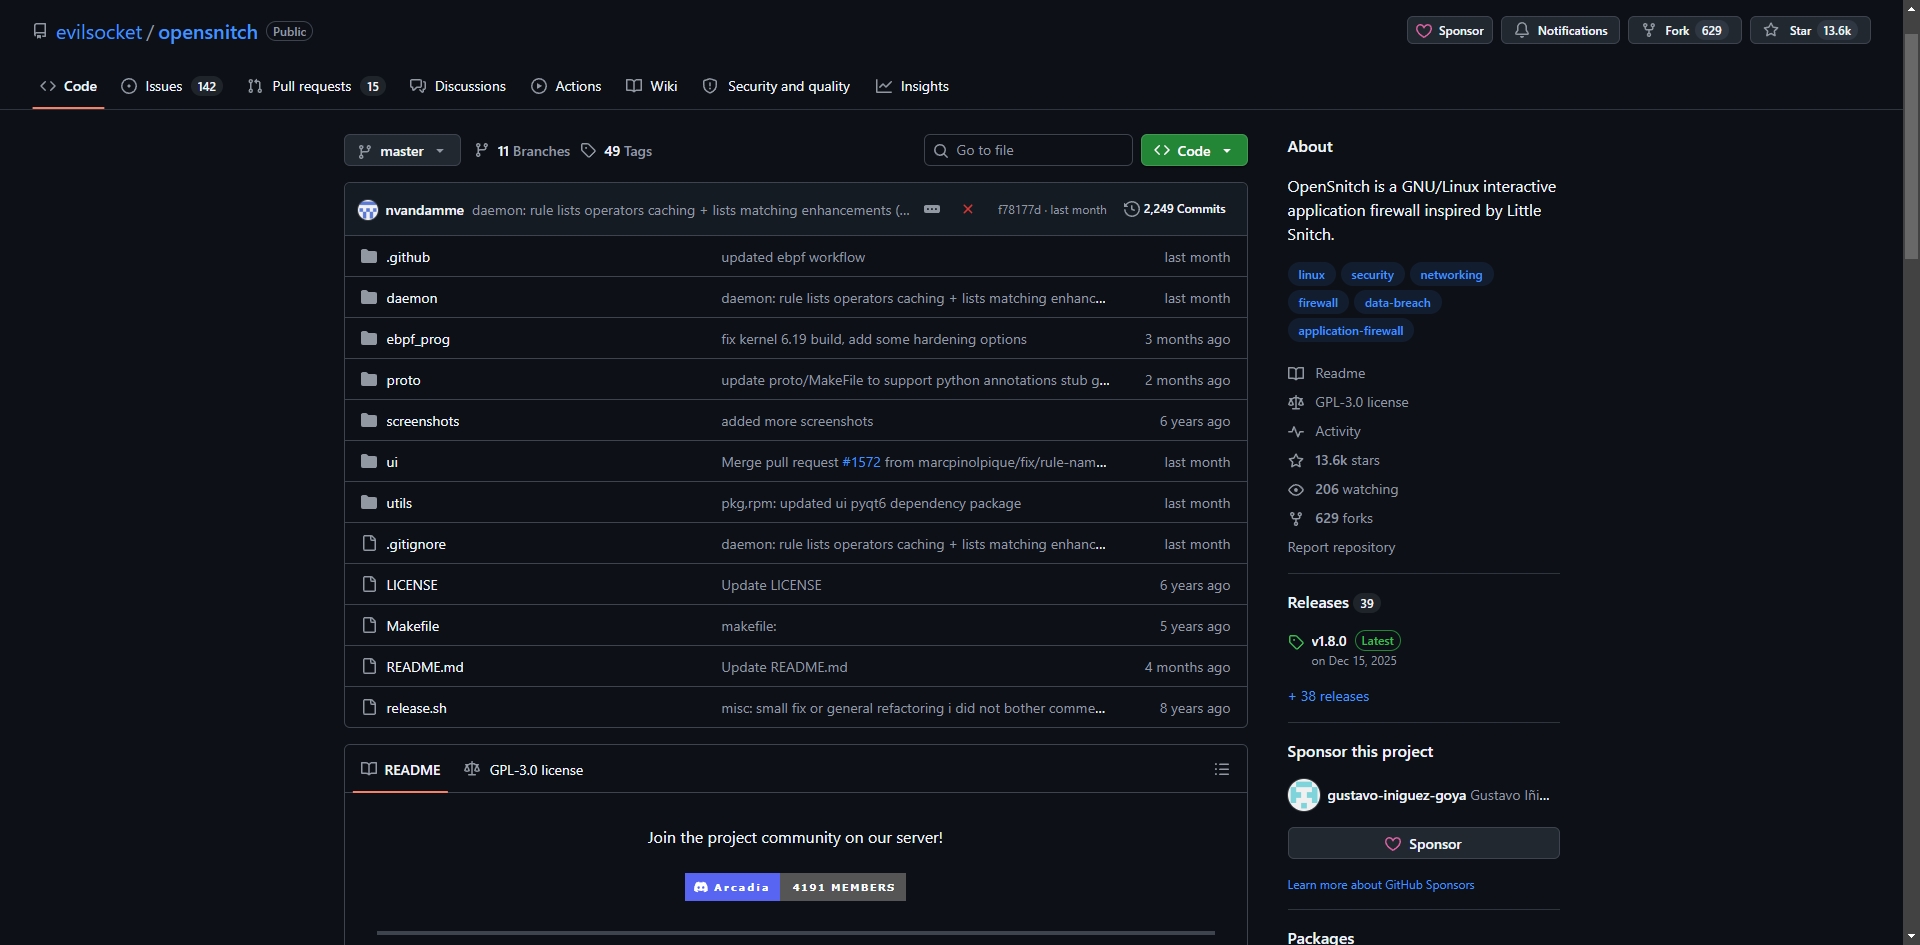Click the networking topic tag

(x=1451, y=275)
